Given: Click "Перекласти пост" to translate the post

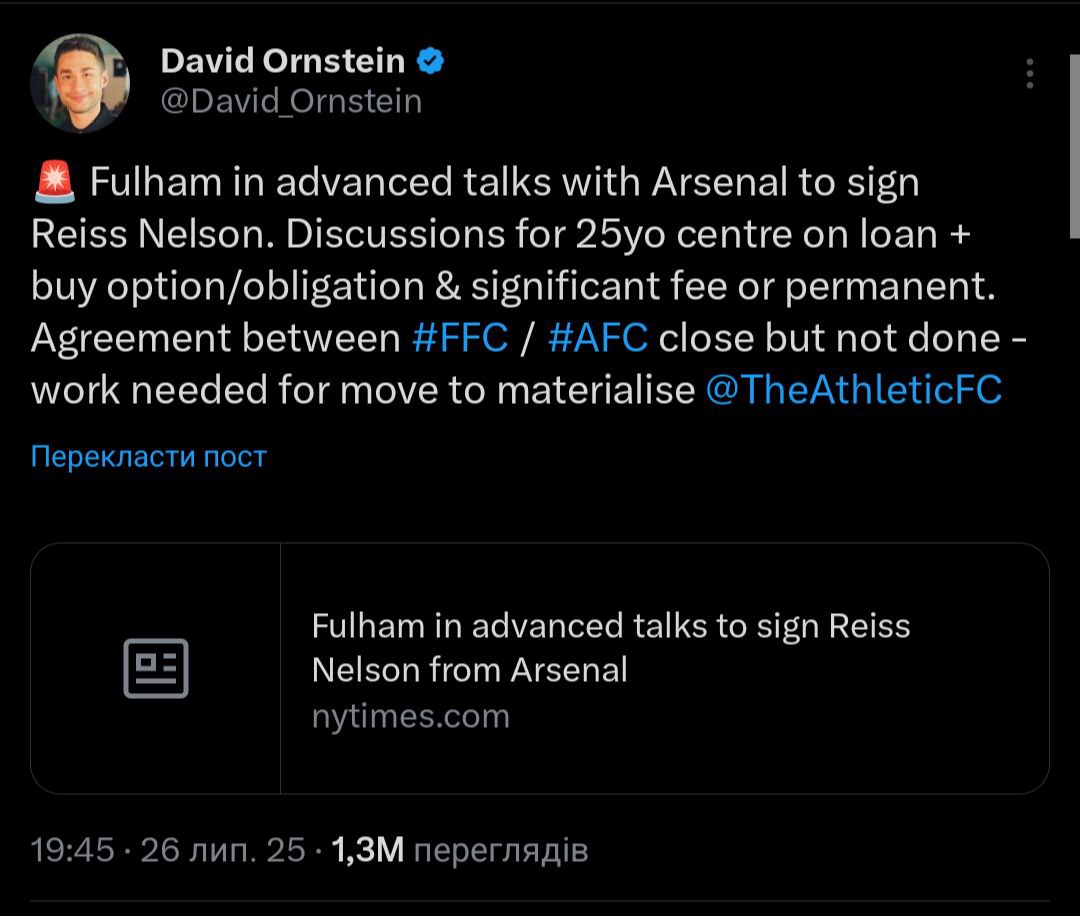Looking at the screenshot, I should click(149, 457).
